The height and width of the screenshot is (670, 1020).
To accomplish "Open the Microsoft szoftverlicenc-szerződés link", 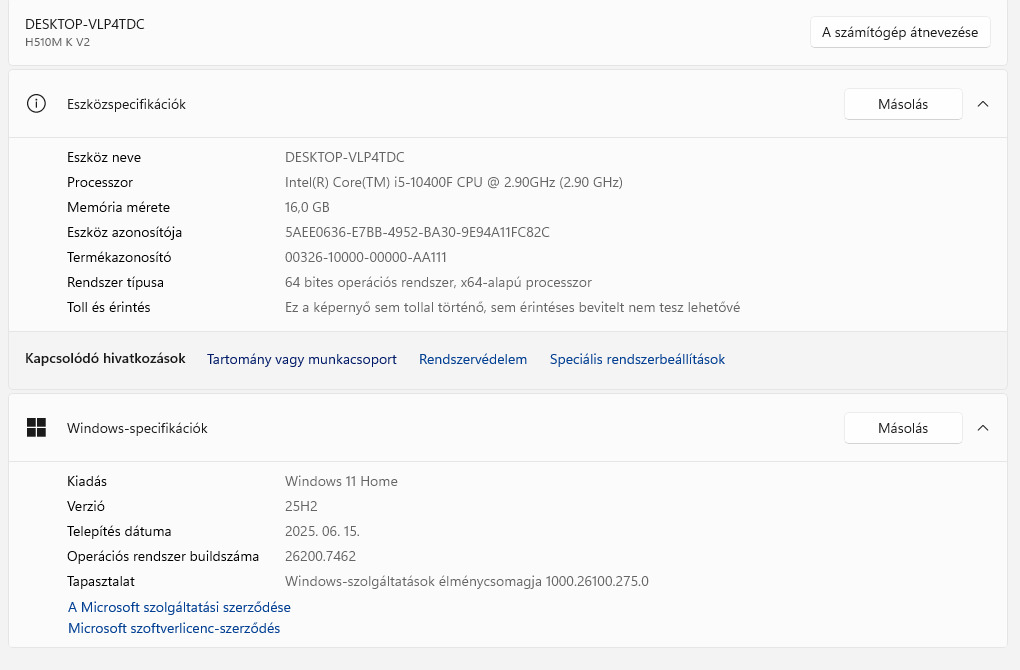I will [174, 628].
